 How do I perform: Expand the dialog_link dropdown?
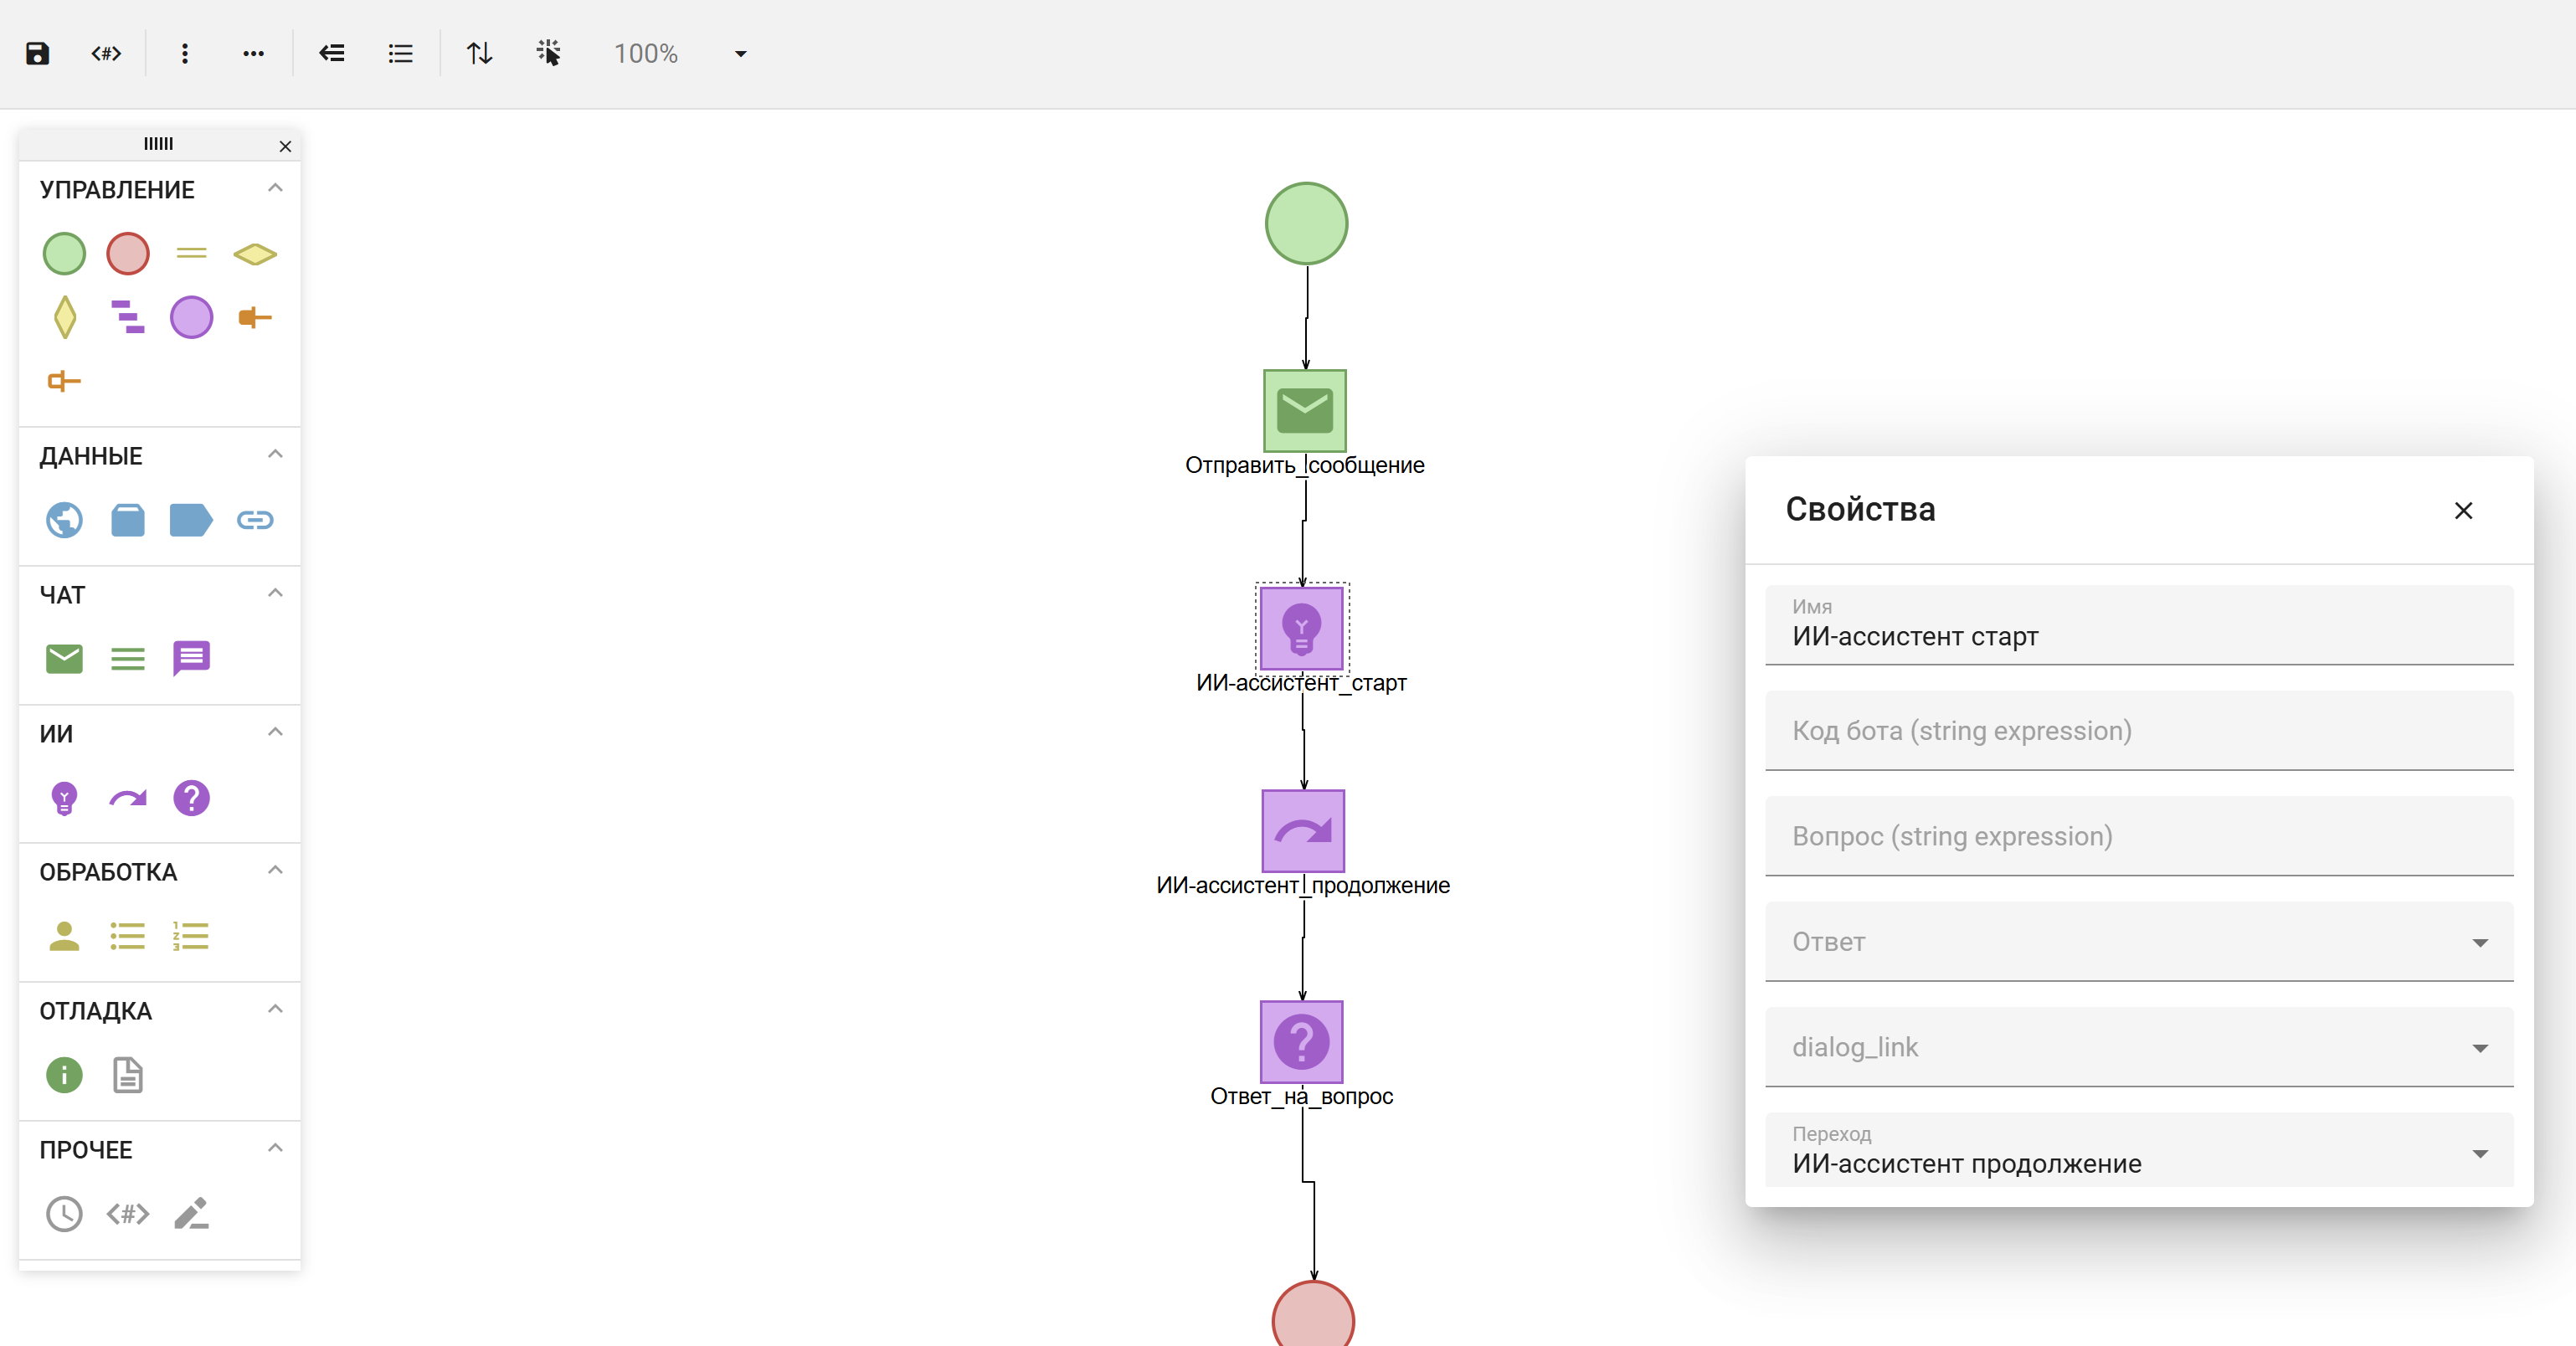(x=2138, y=1047)
